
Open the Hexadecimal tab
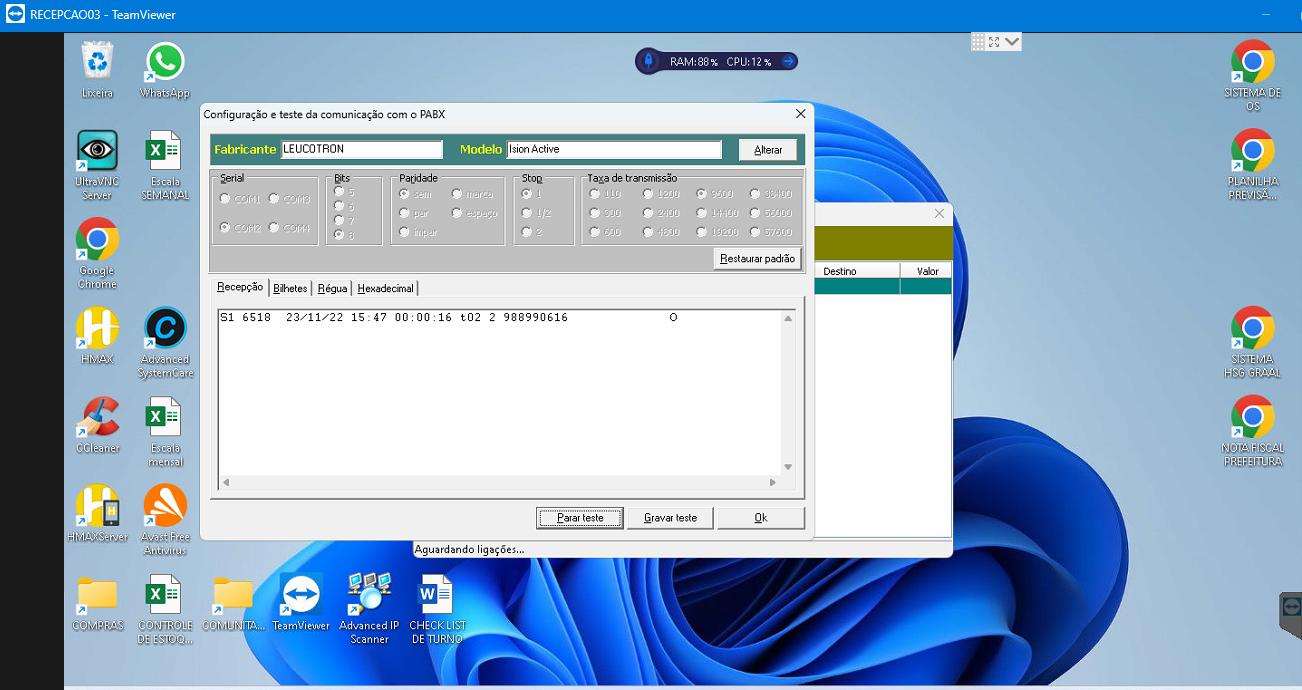385,288
